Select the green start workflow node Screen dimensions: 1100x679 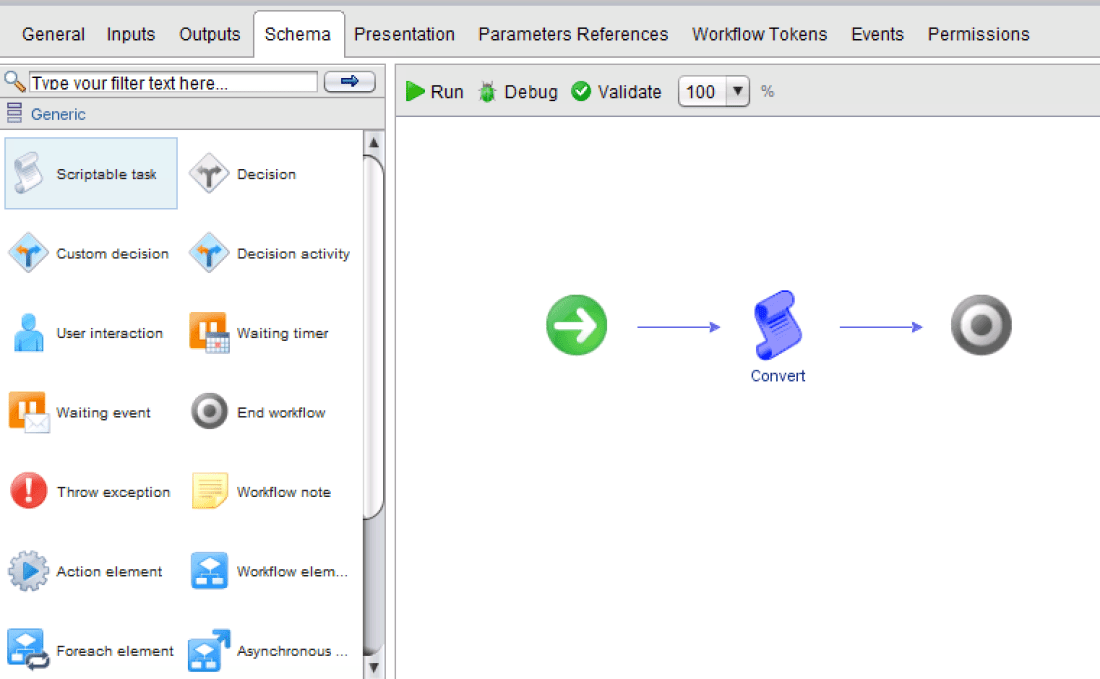[x=576, y=325]
